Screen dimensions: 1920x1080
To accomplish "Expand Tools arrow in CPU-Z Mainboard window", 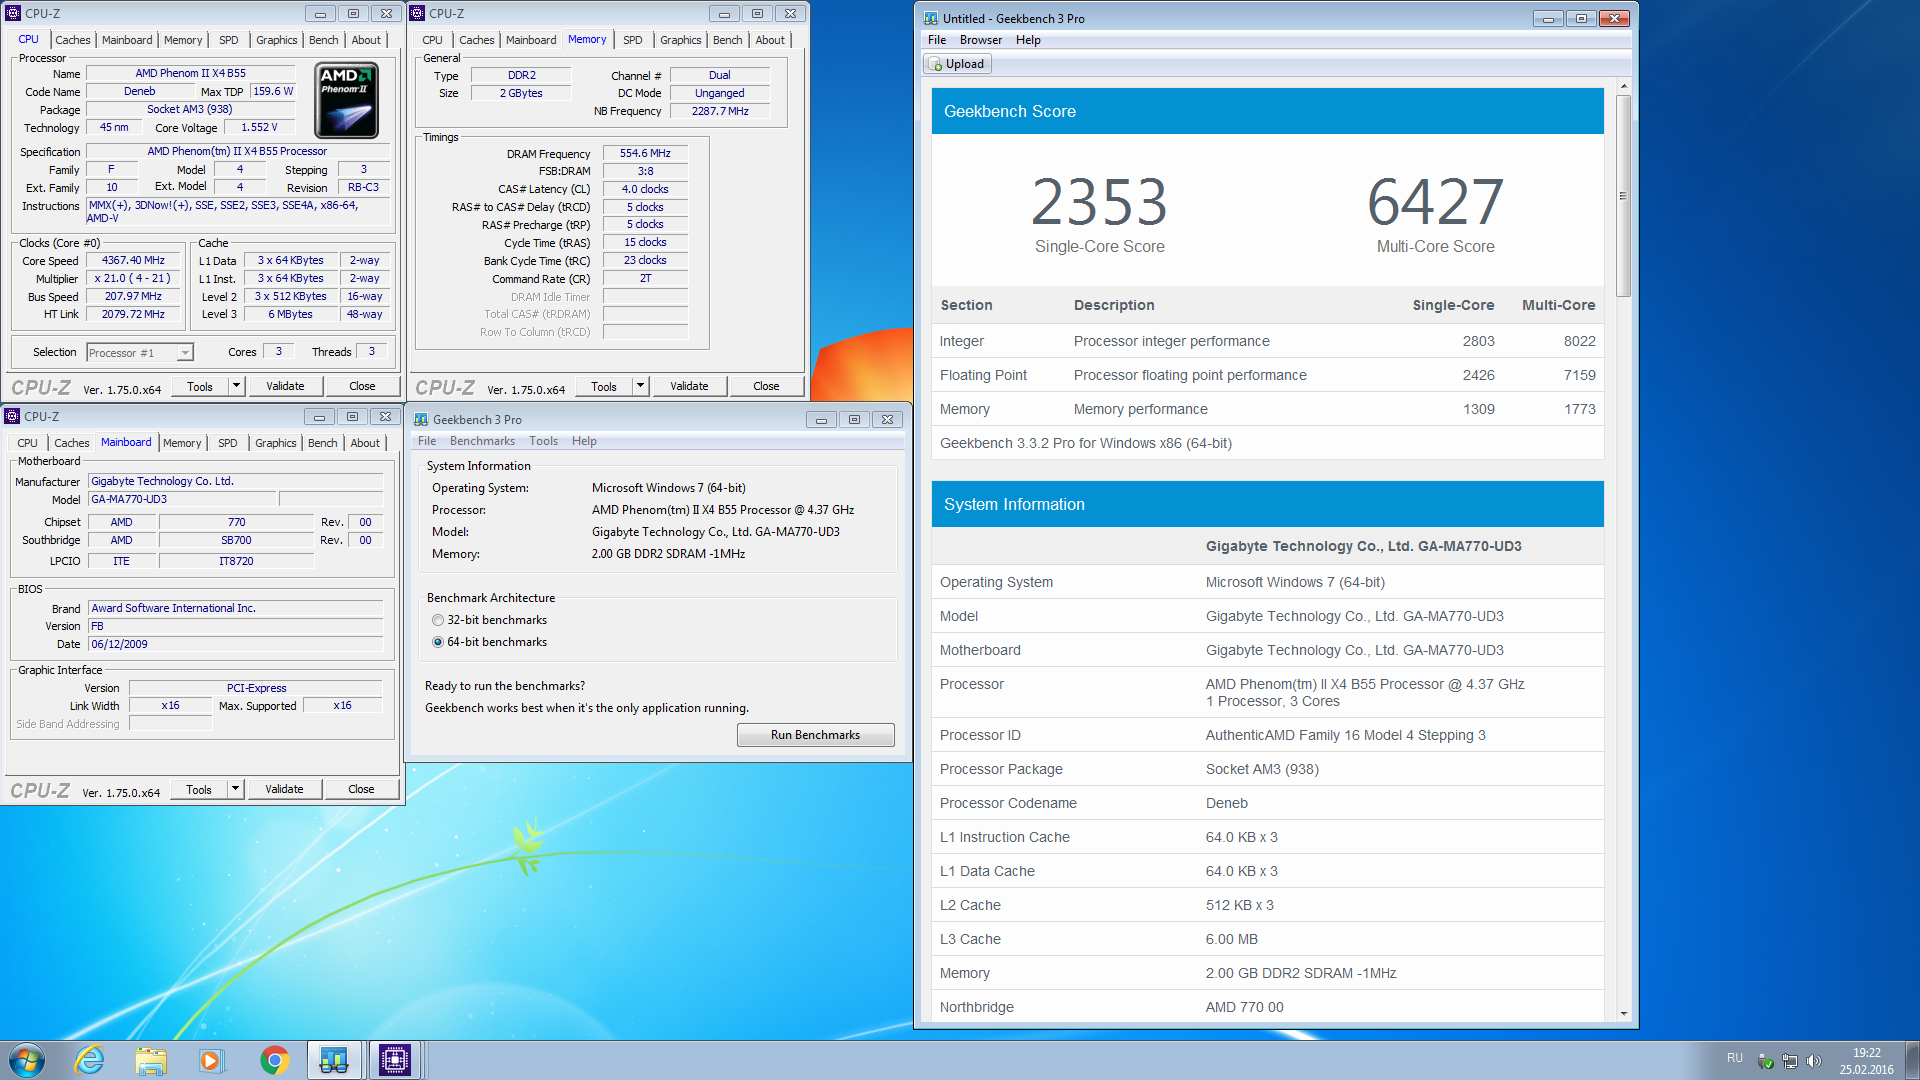I will pyautogui.click(x=236, y=789).
